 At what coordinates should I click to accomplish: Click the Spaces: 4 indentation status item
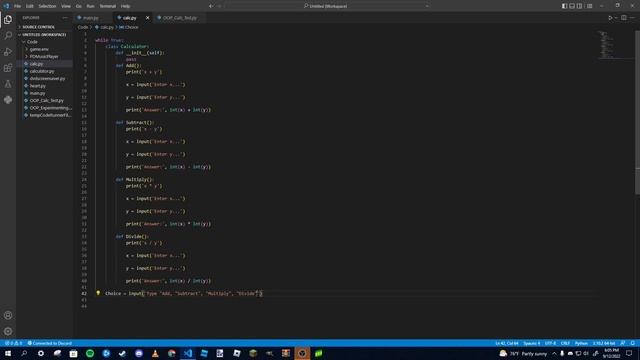531,343
